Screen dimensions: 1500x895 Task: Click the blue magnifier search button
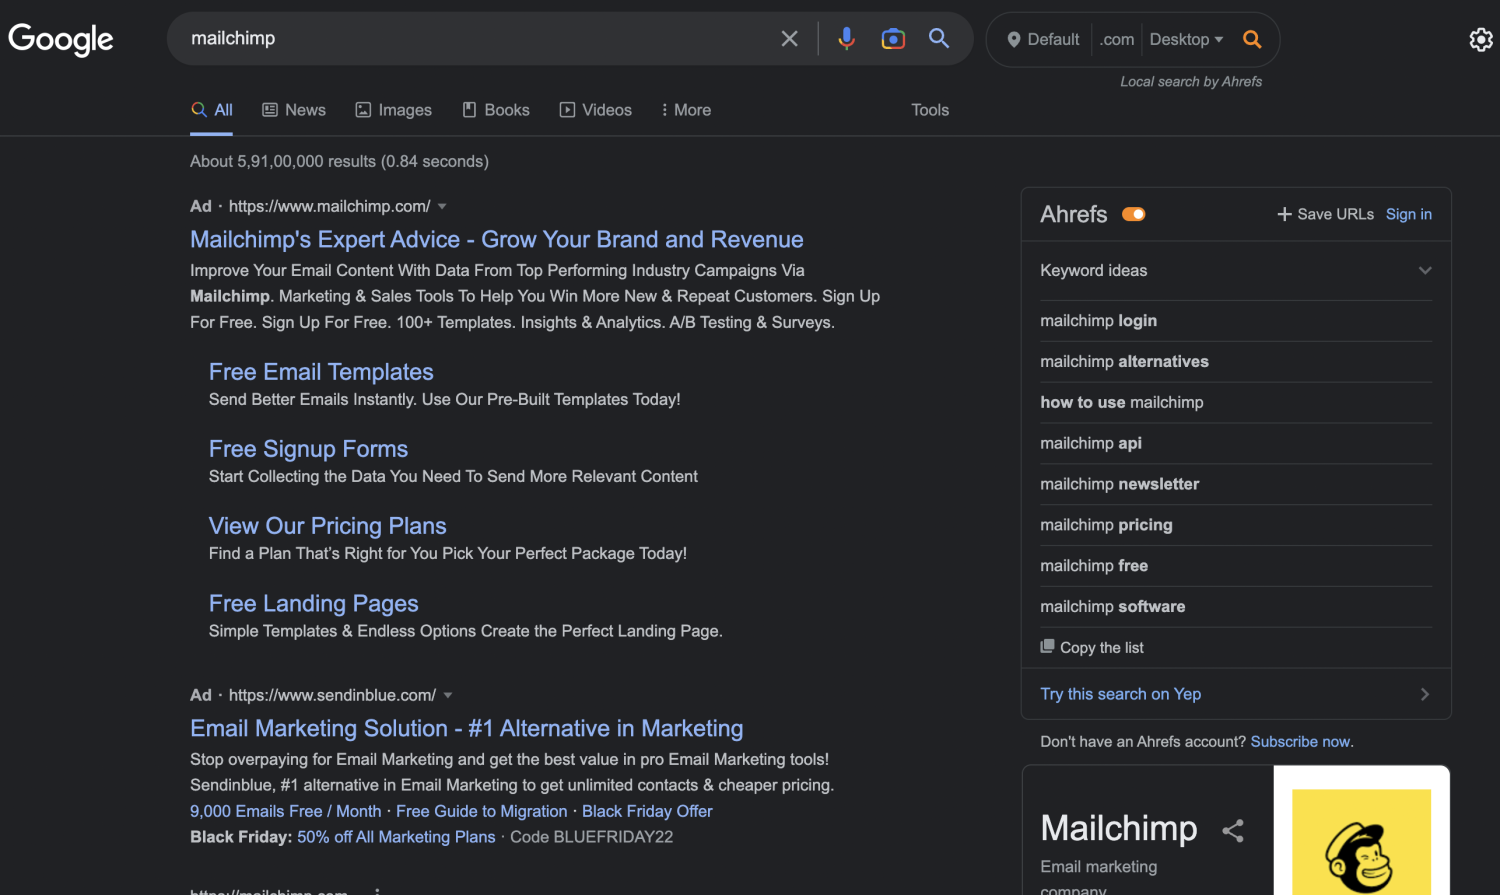coord(939,39)
